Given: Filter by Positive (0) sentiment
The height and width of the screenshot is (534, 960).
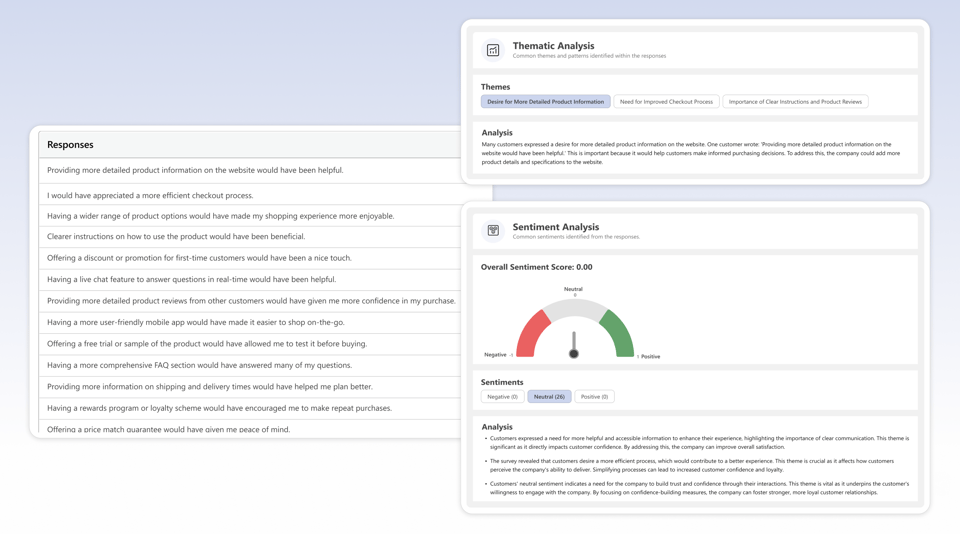Looking at the screenshot, I should (594, 397).
